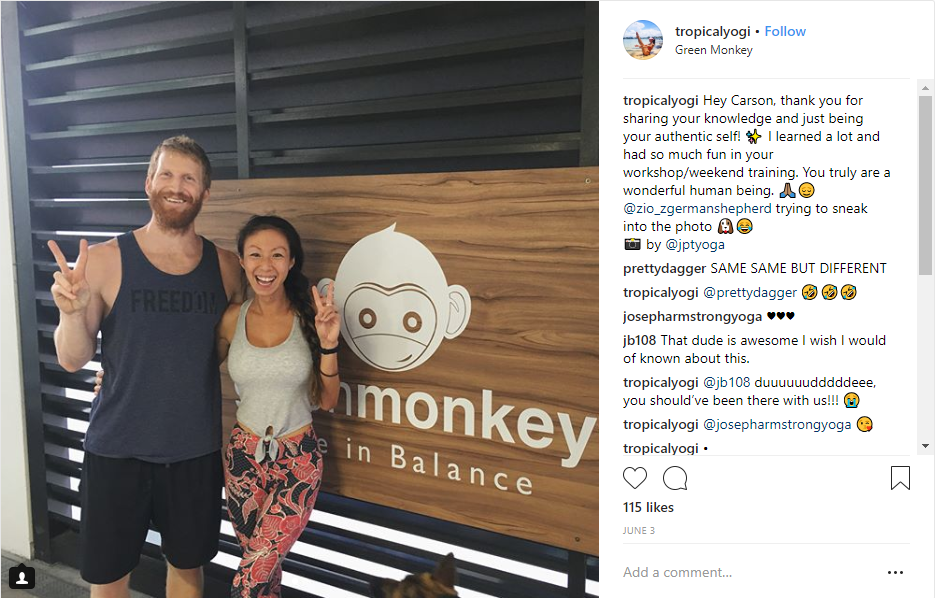The width and height of the screenshot is (935, 598).
Task: Click the @prettydagger reply mention
Action: pyautogui.click(x=750, y=292)
